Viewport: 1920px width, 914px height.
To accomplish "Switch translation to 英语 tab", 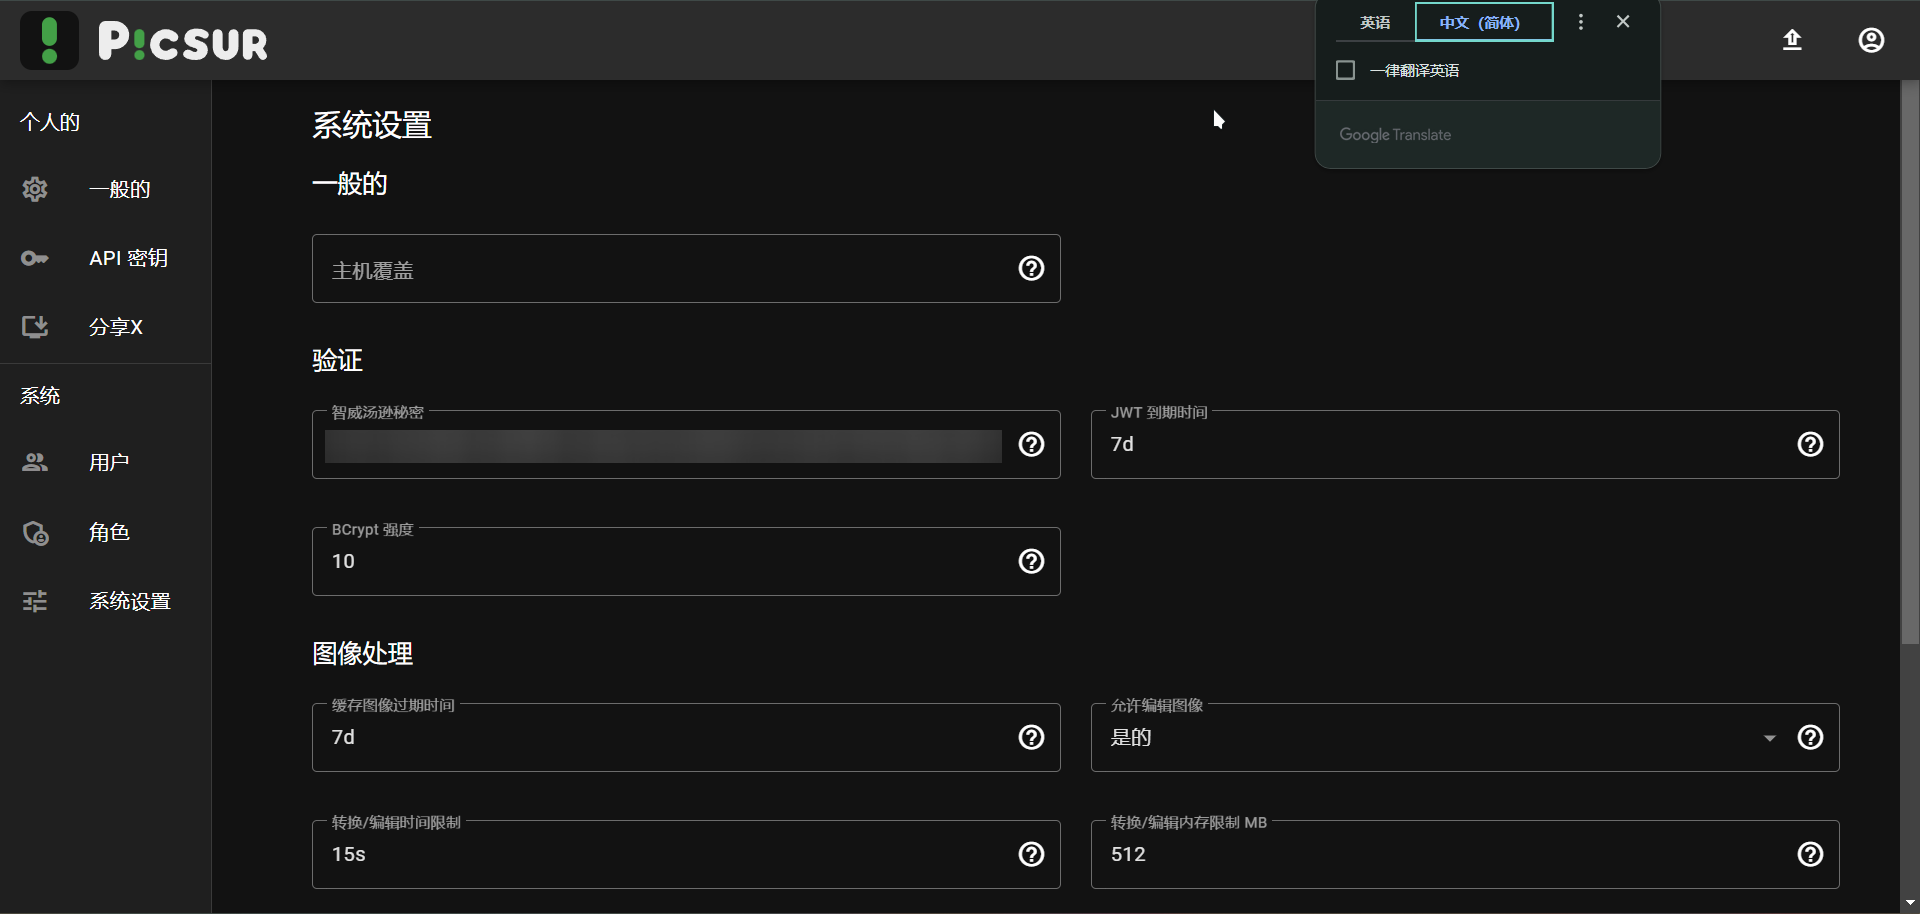I will [x=1375, y=22].
